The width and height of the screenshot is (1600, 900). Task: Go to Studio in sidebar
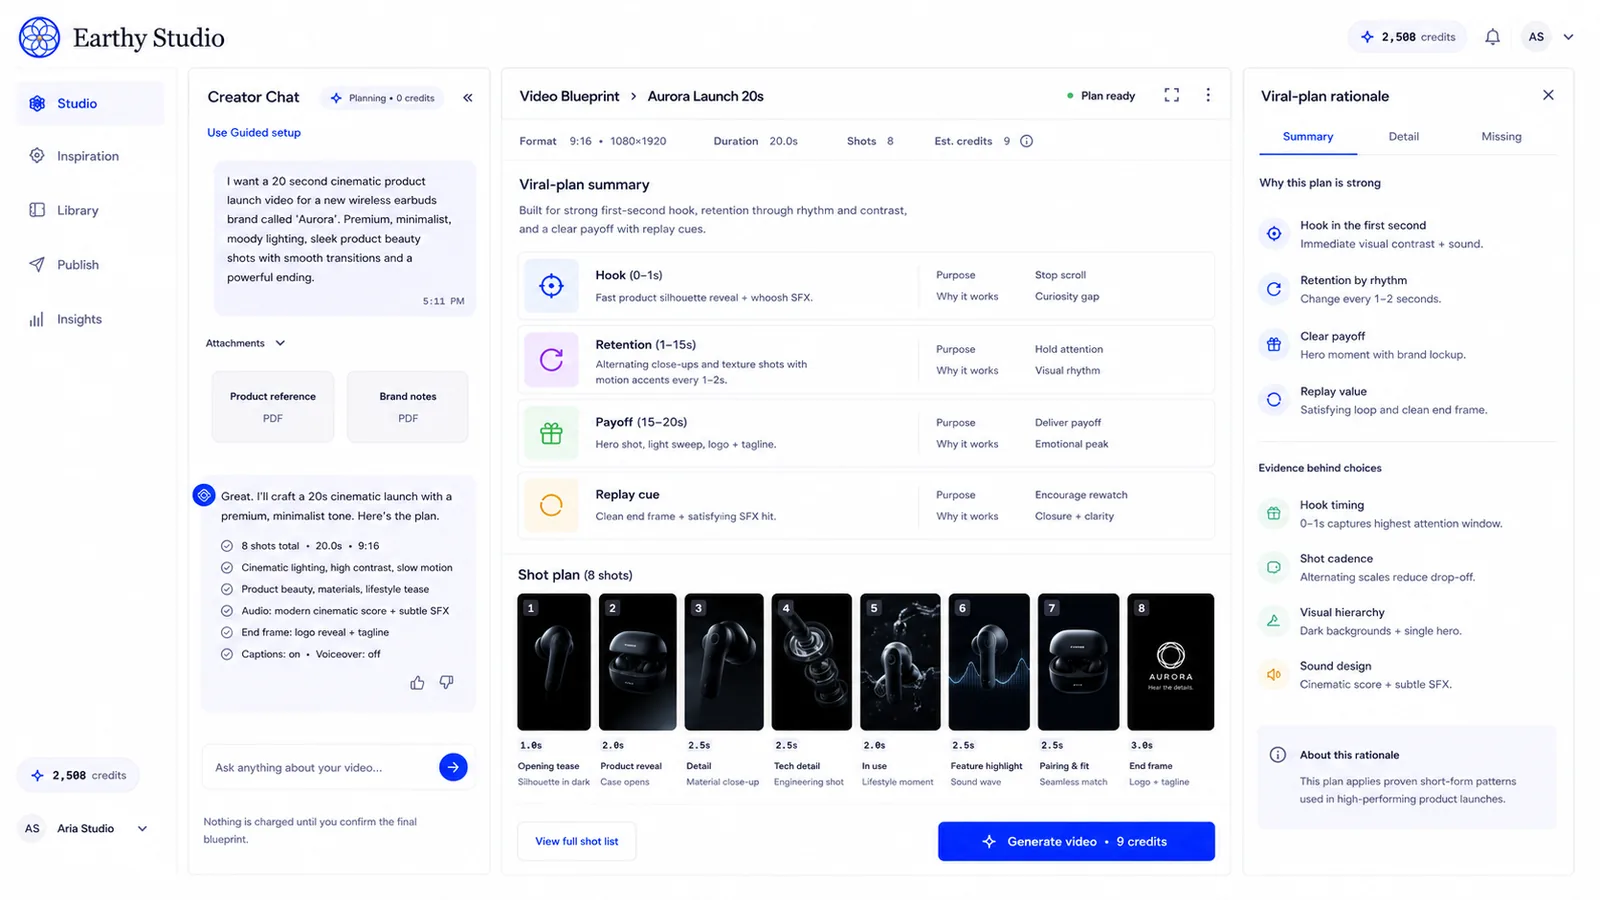coord(90,103)
